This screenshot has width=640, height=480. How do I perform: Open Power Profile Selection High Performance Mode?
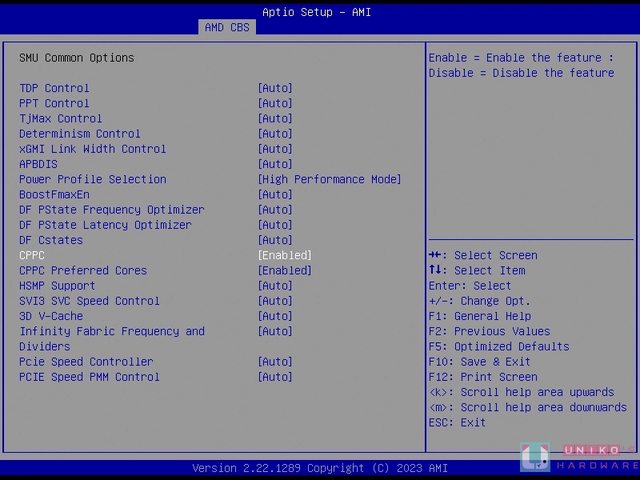(x=329, y=179)
